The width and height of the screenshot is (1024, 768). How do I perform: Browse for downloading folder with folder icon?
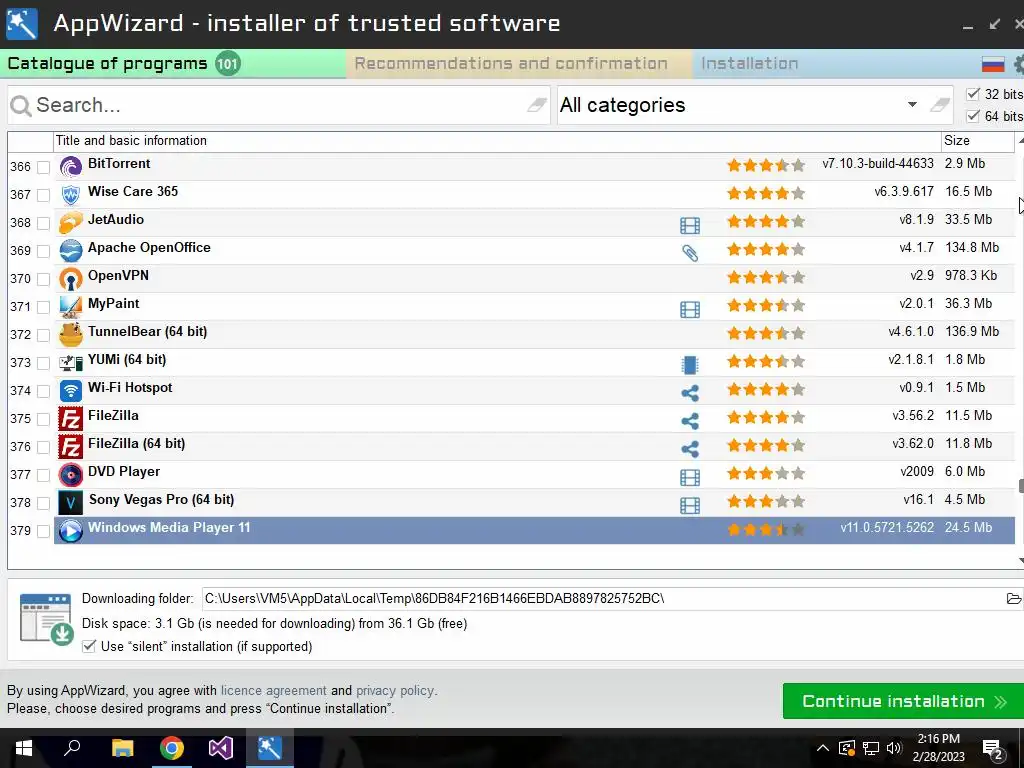point(1013,598)
